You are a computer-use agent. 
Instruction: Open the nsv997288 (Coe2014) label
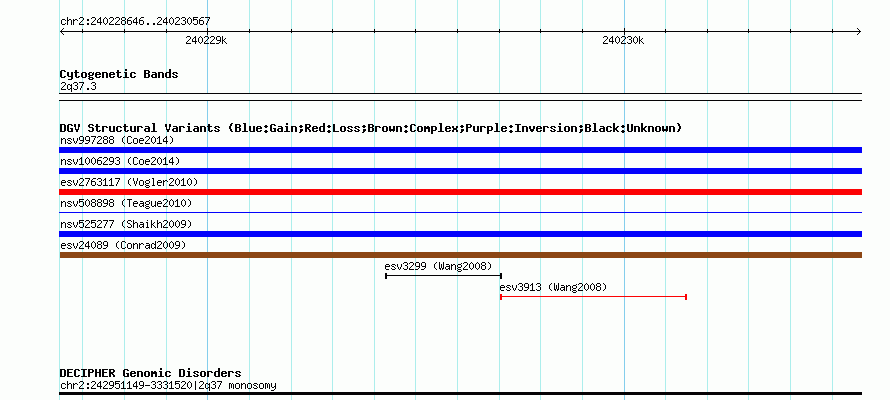pos(117,140)
